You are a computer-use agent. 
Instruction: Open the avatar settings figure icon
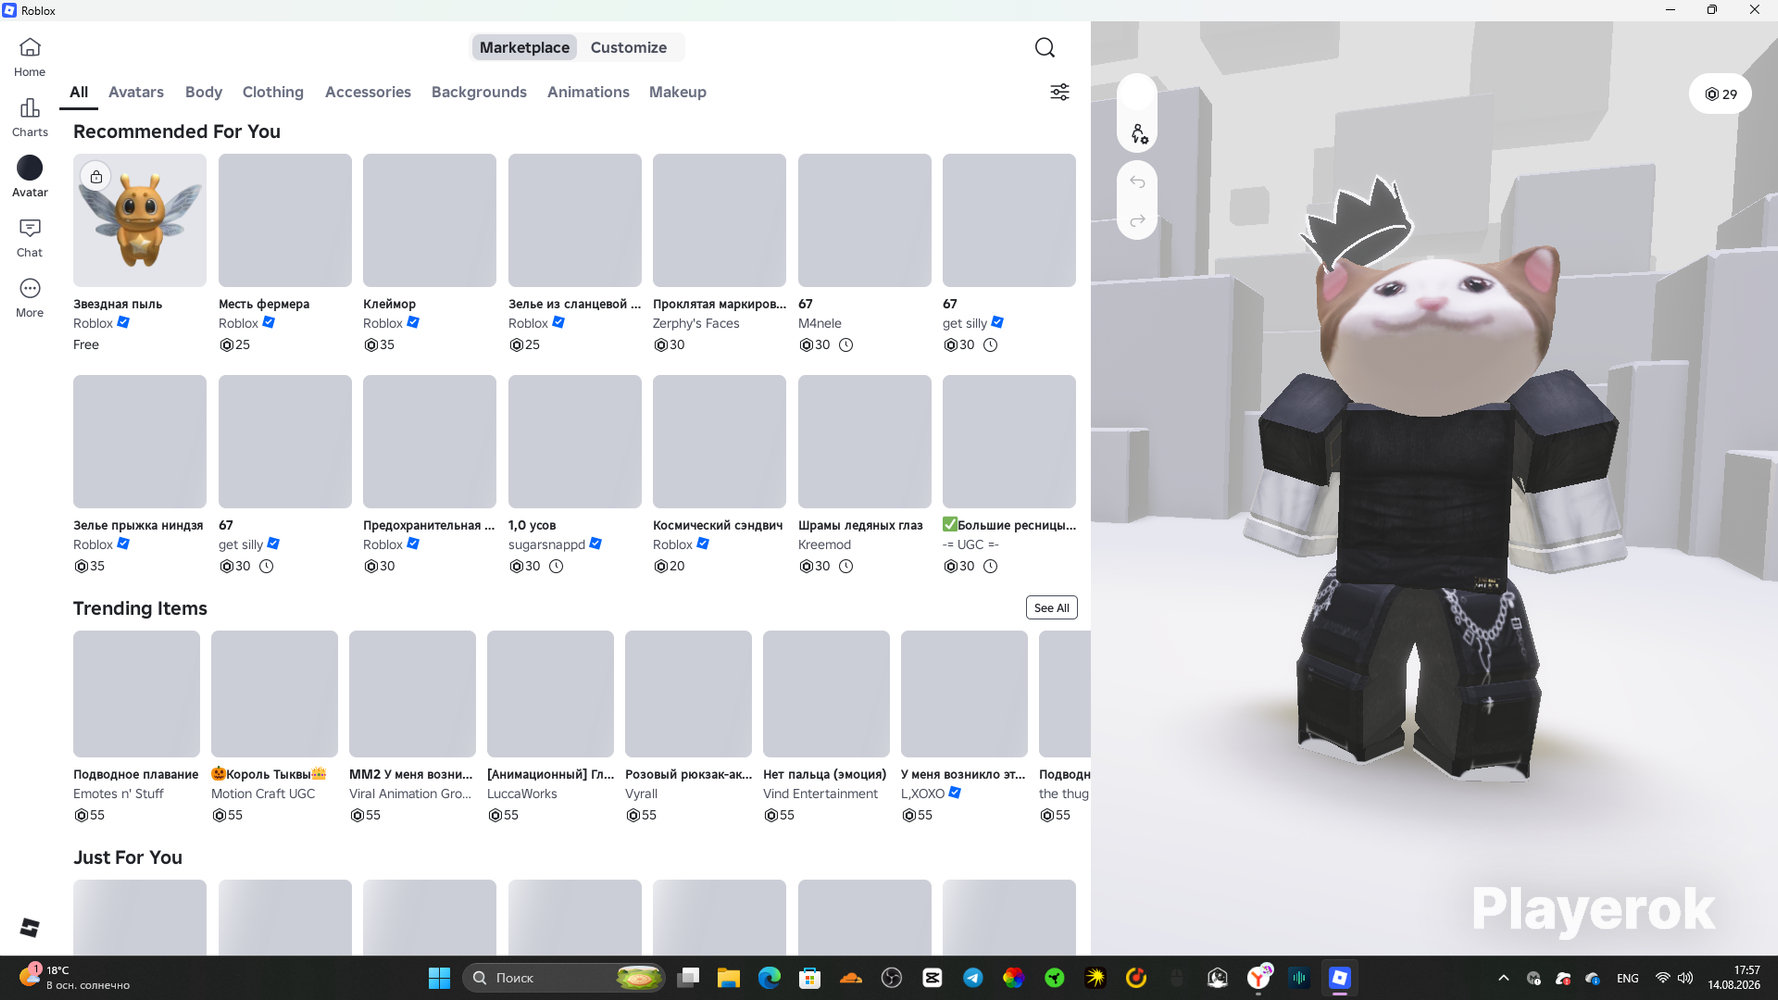[1138, 133]
